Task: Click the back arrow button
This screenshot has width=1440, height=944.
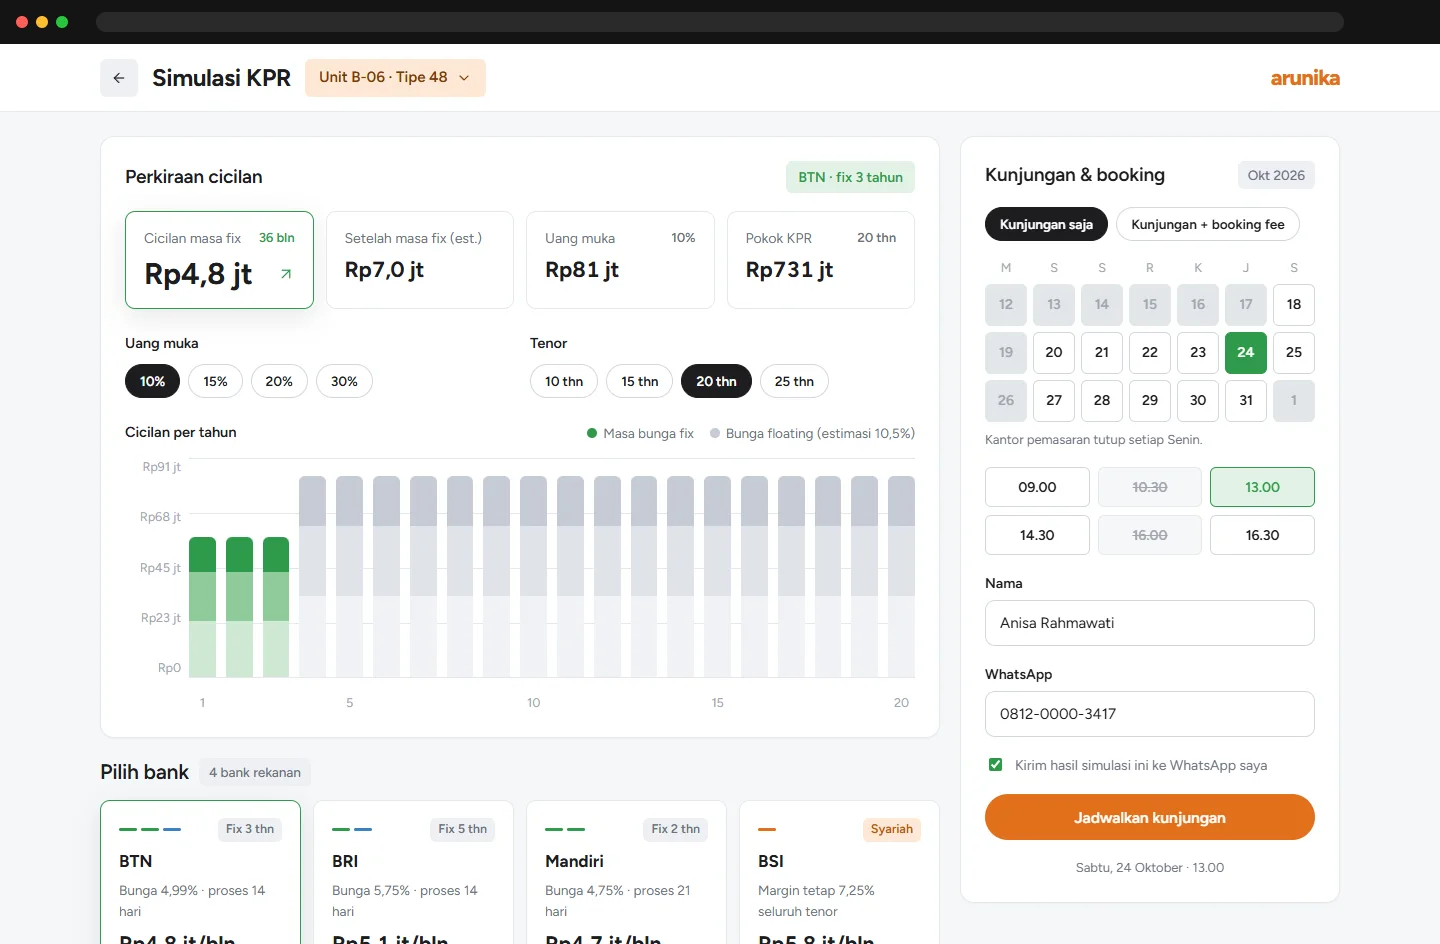Action: (119, 78)
